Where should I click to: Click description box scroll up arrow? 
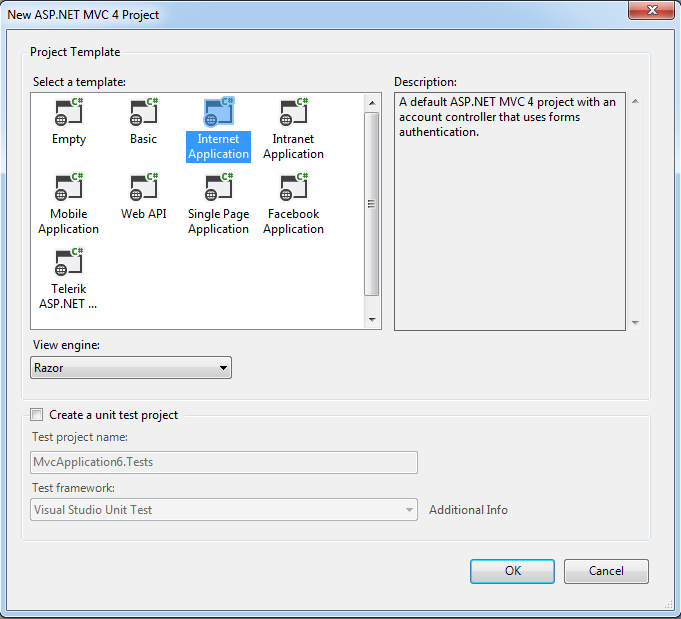[635, 101]
